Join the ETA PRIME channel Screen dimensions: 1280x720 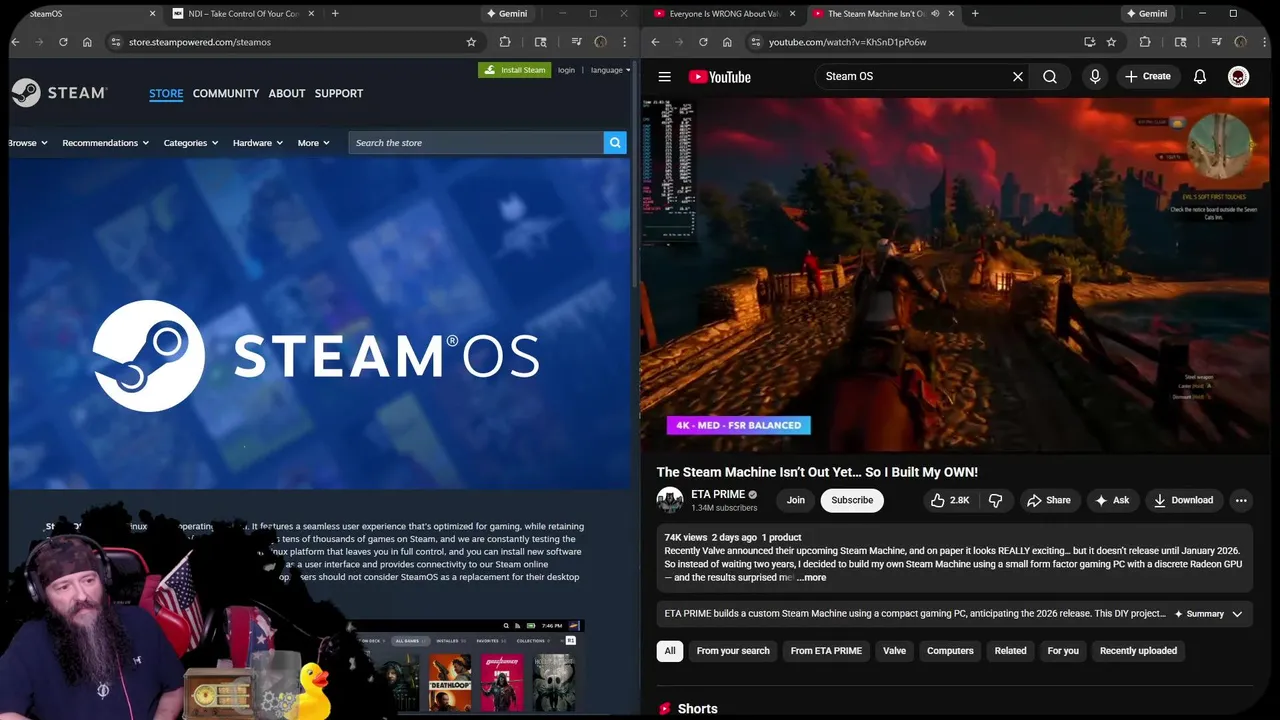pyautogui.click(x=796, y=500)
